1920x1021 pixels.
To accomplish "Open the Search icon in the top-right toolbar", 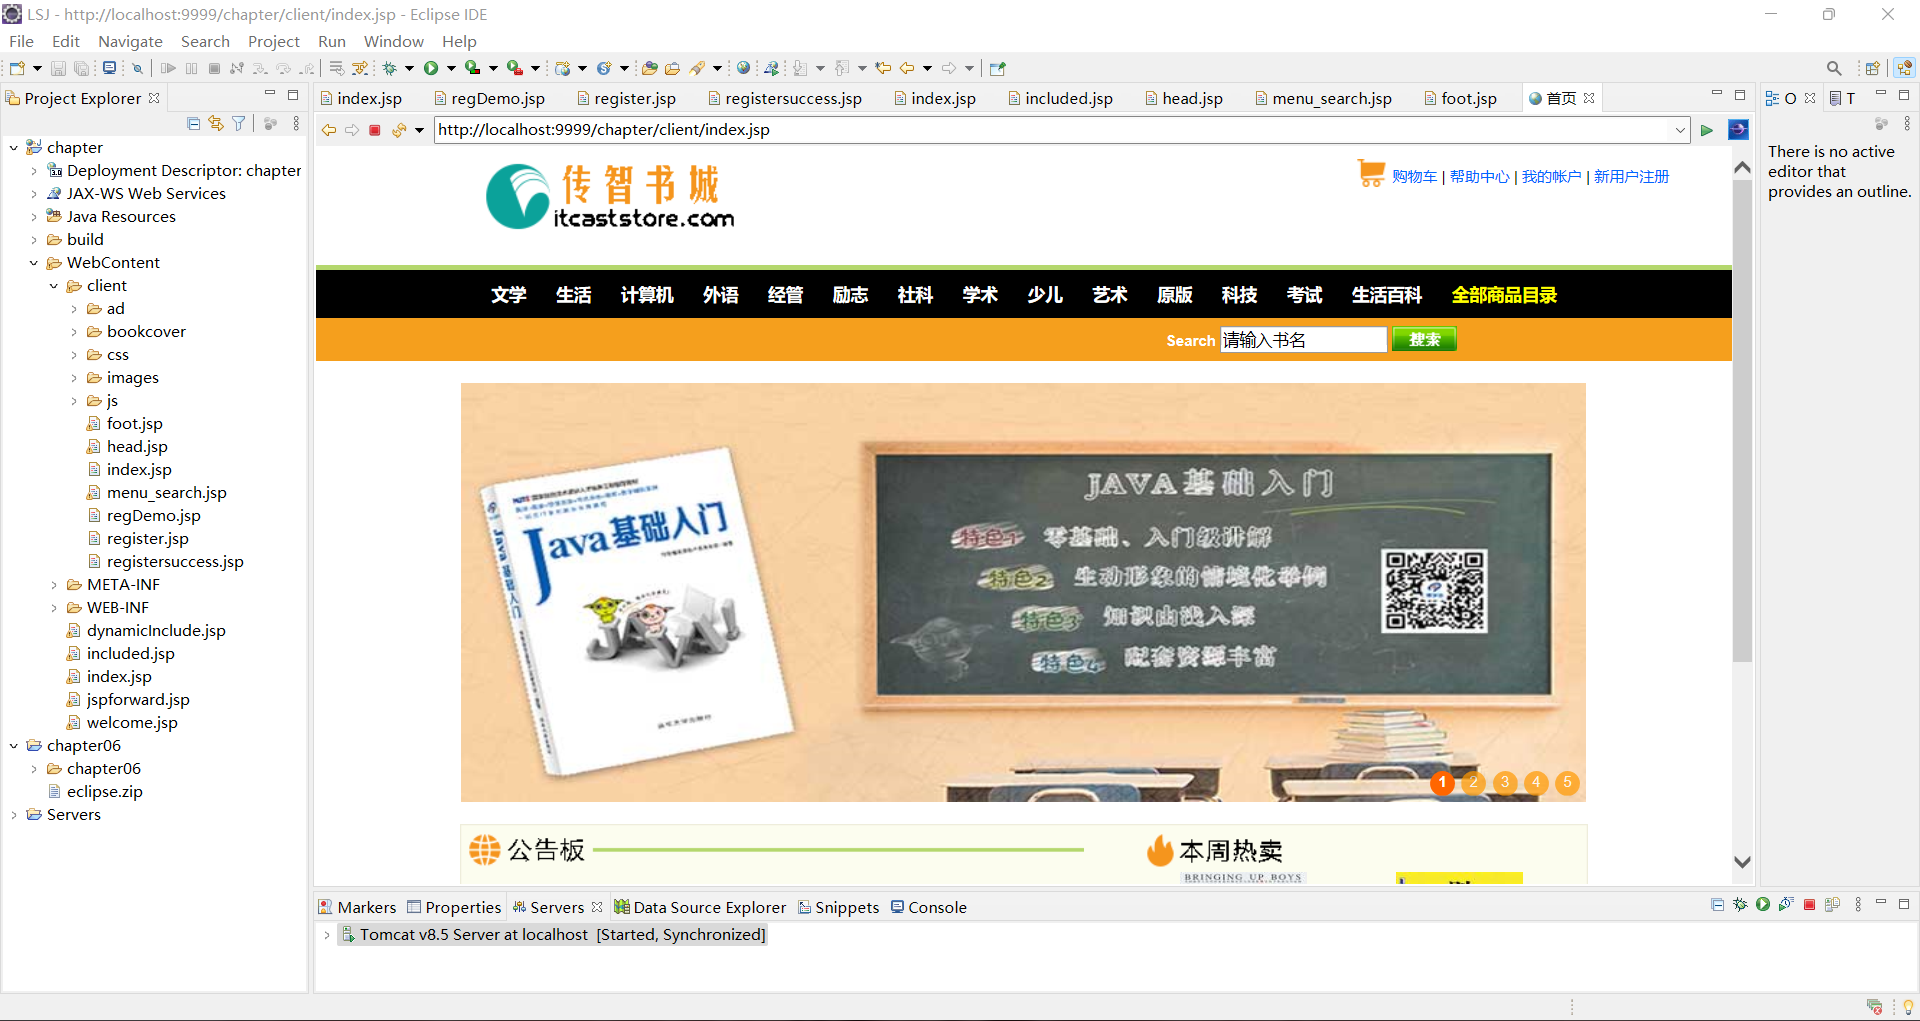I will coord(1834,68).
